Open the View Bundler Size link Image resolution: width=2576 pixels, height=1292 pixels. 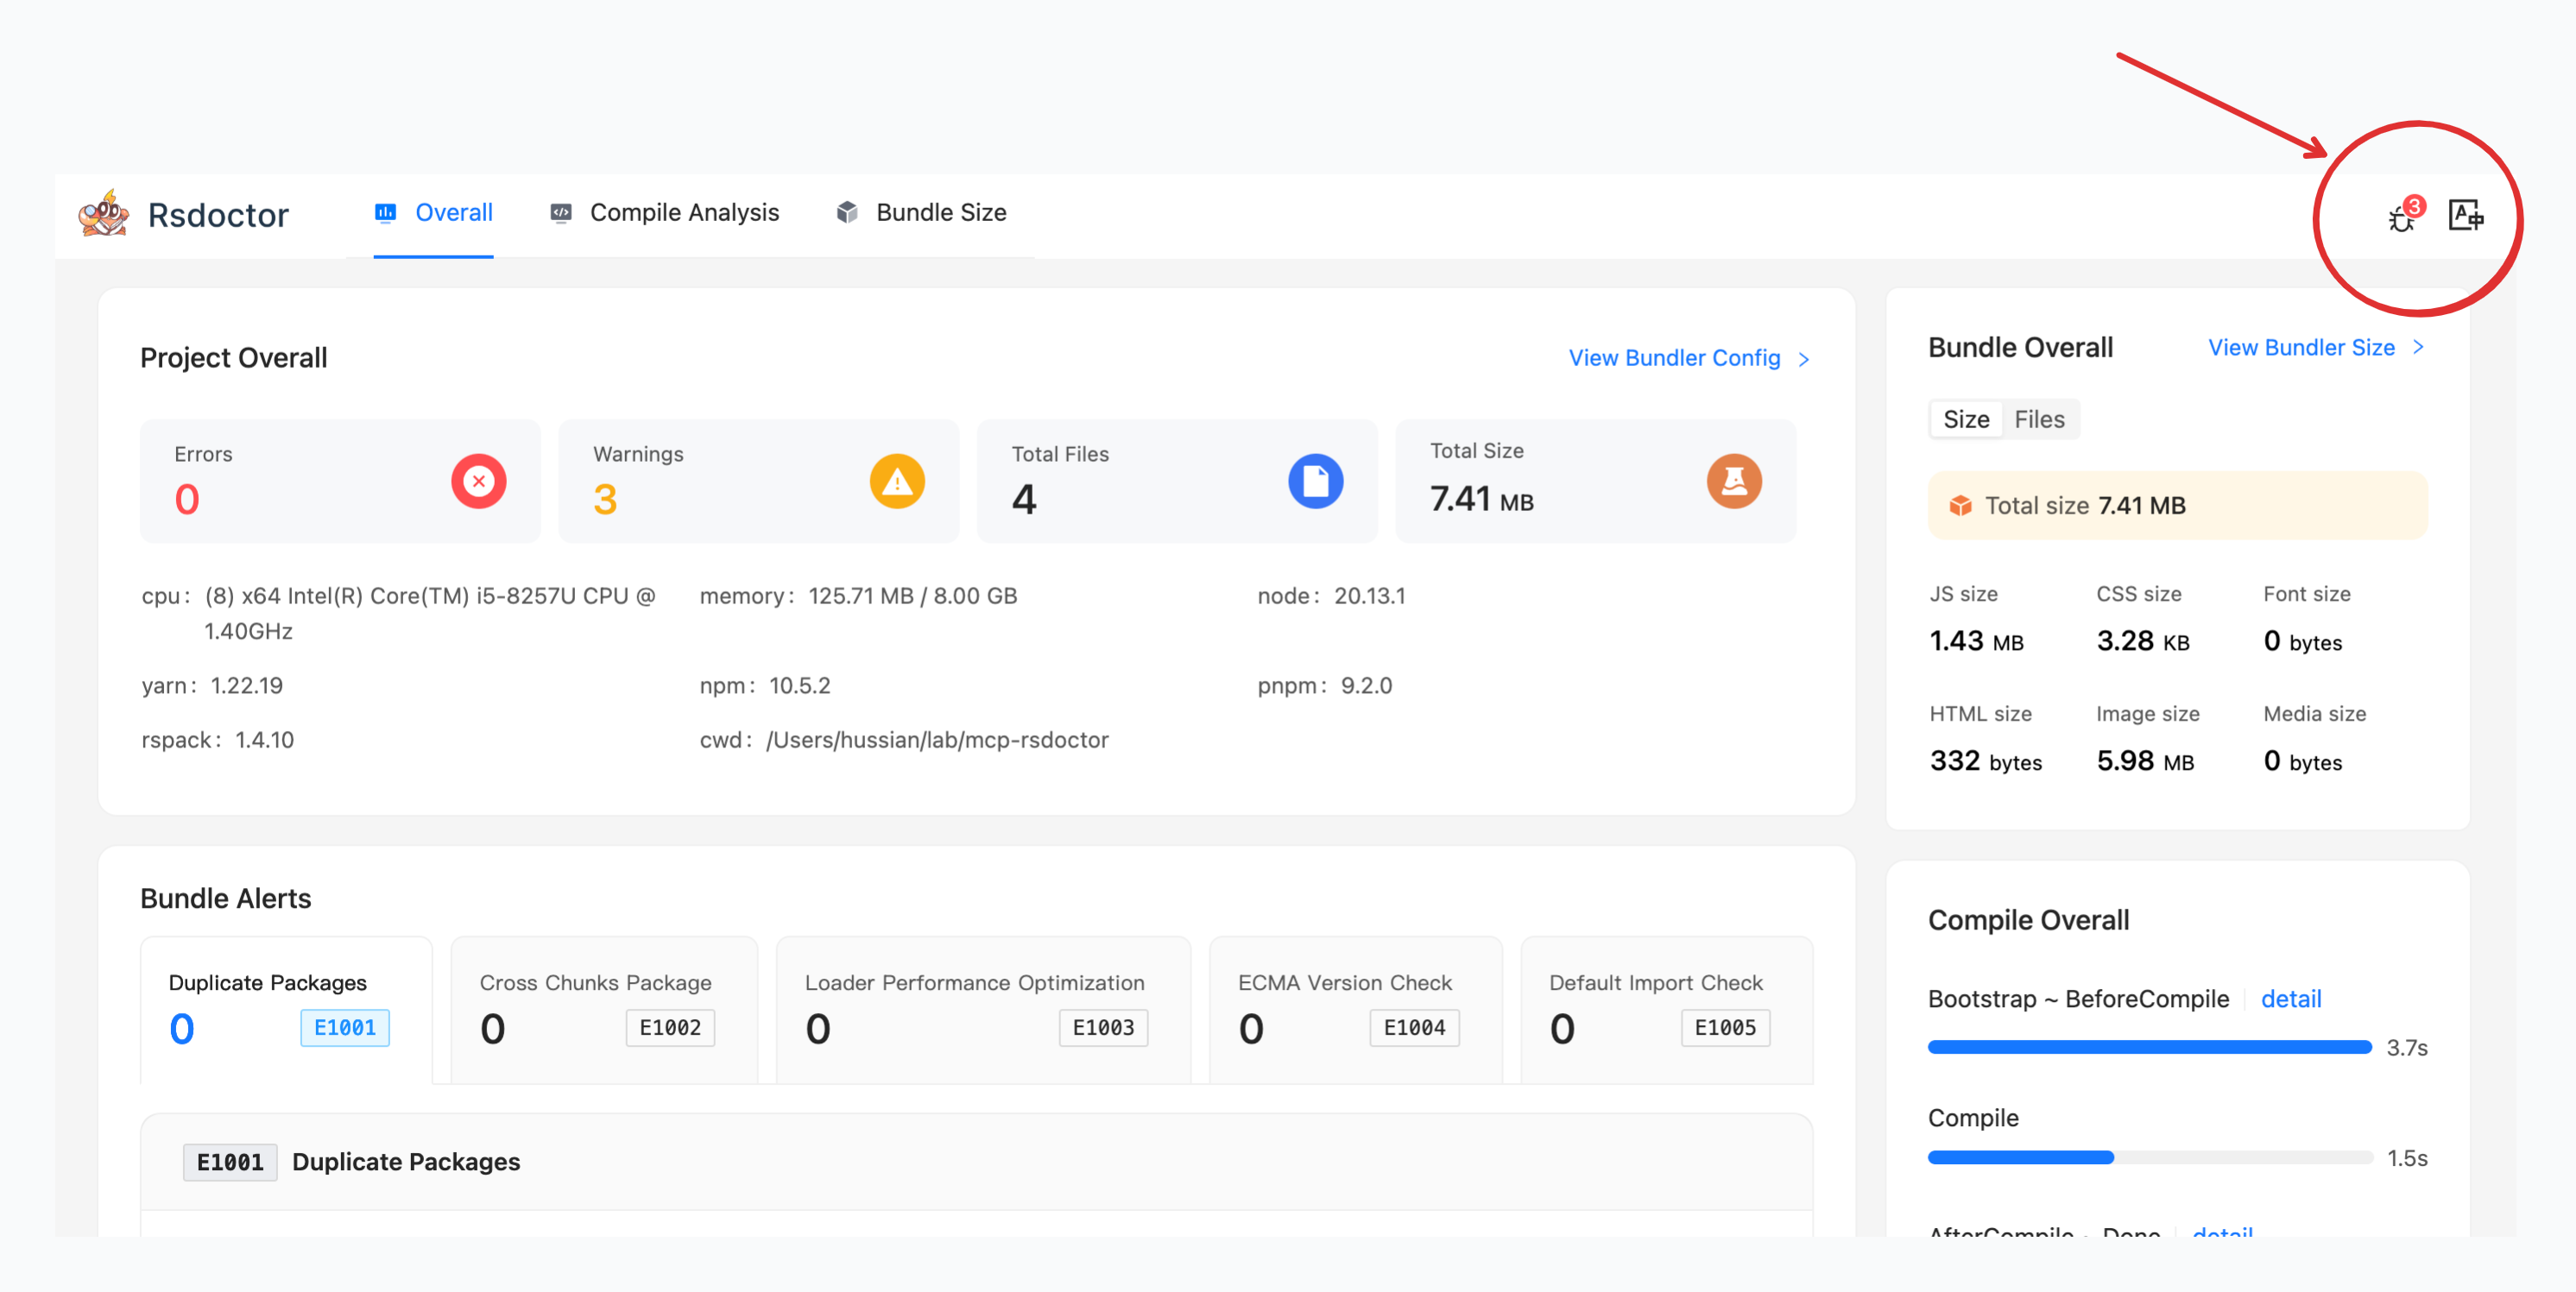2301,347
